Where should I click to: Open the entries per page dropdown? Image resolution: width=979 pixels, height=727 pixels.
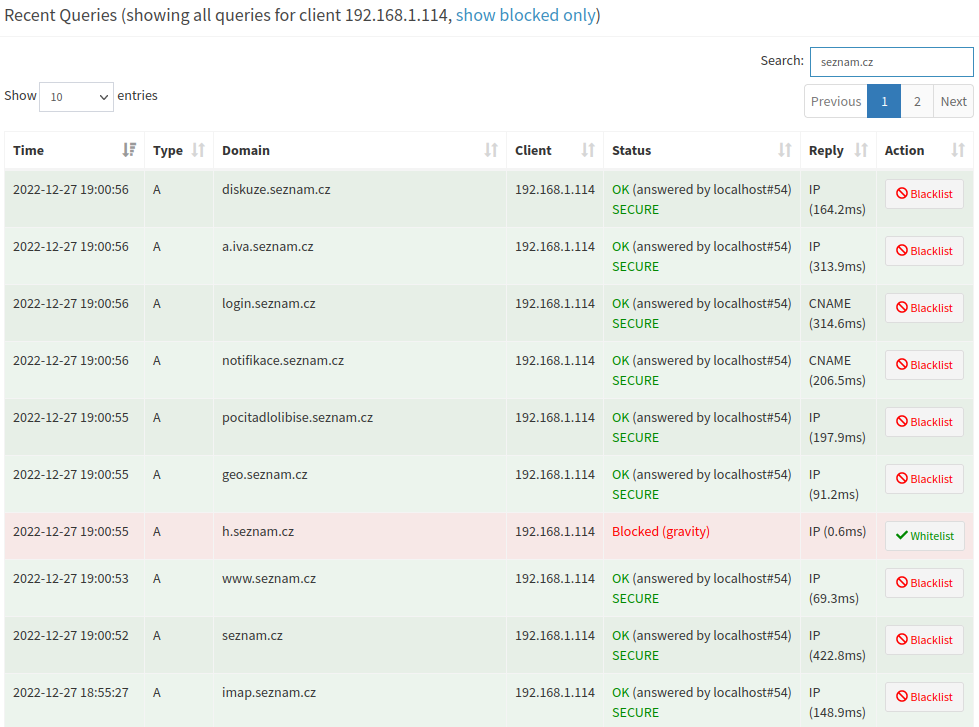click(76, 97)
